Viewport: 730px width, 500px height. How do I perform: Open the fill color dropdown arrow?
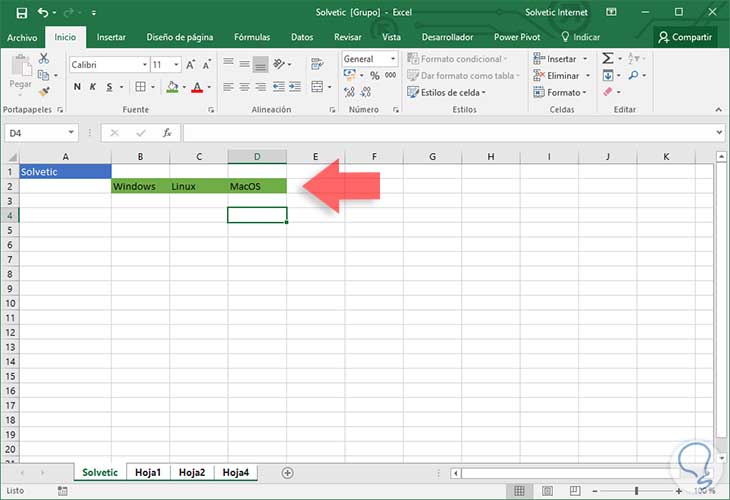[x=184, y=87]
